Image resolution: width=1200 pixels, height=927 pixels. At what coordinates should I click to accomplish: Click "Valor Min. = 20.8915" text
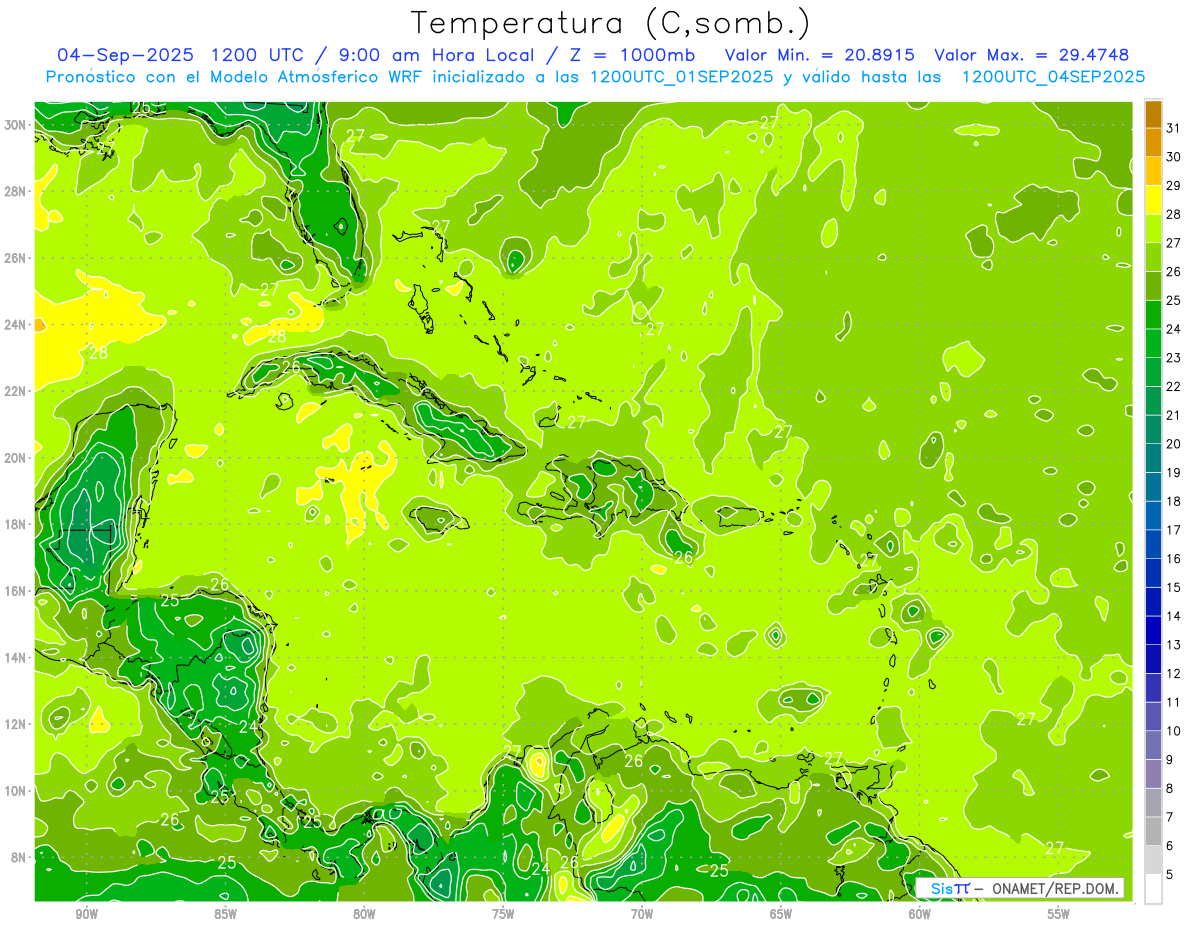[820, 55]
